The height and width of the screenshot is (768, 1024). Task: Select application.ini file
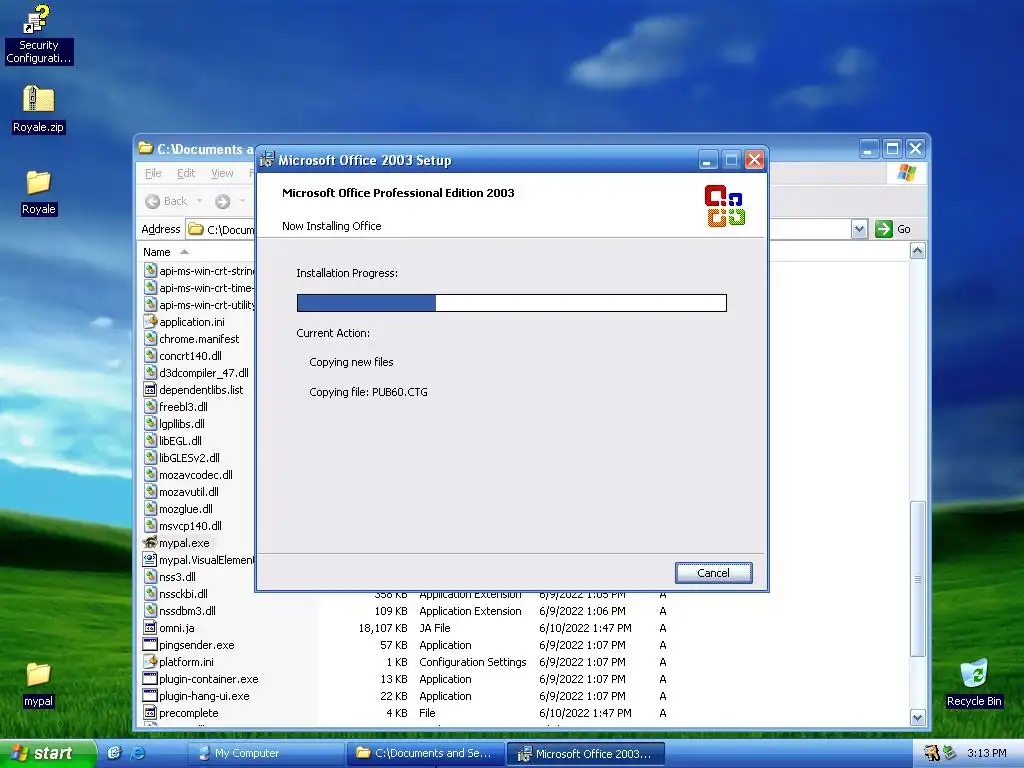coord(184,322)
